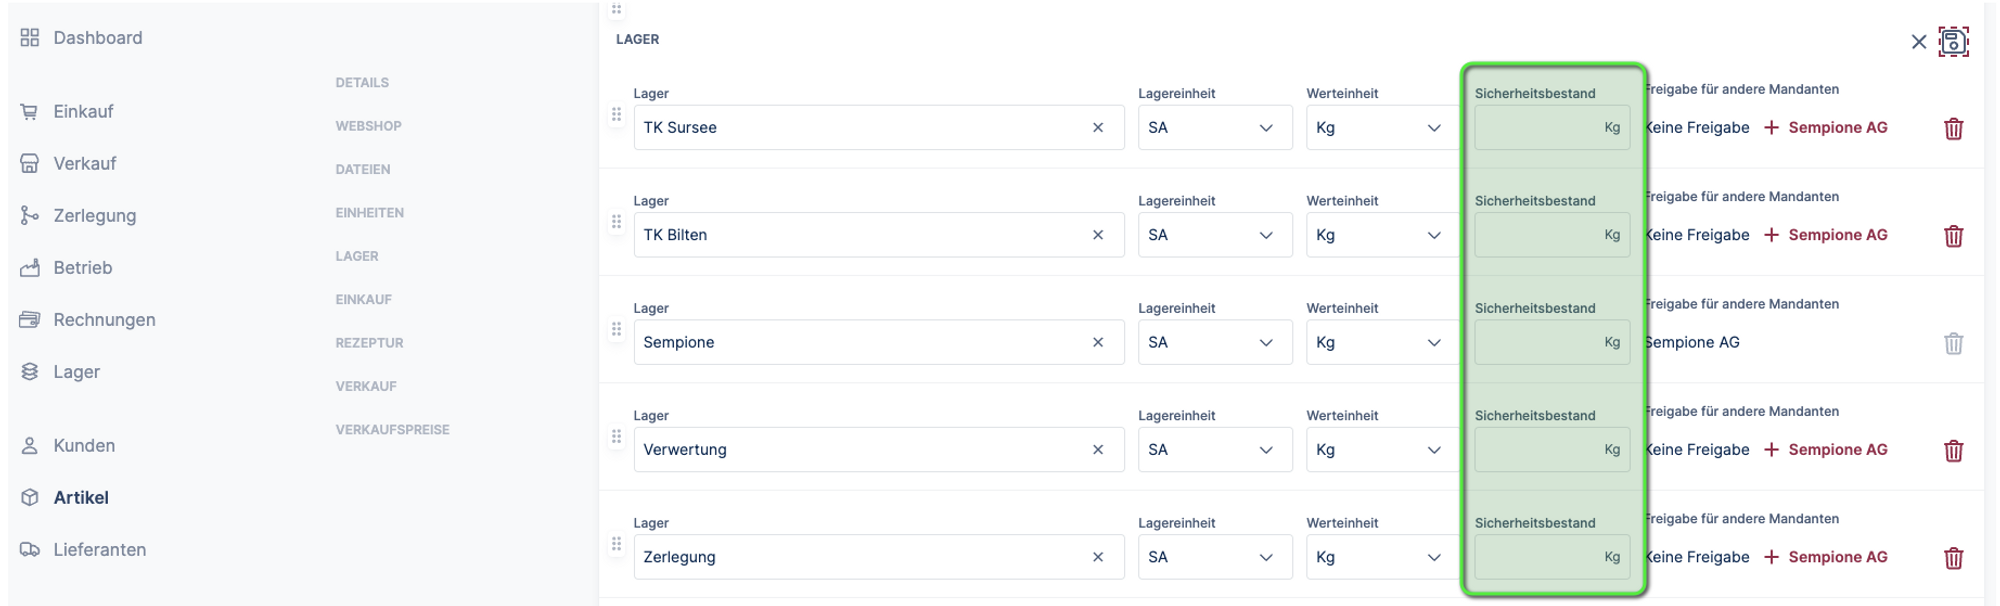
Task: Select the VERKAUFSPREISE section link
Action: pos(392,430)
